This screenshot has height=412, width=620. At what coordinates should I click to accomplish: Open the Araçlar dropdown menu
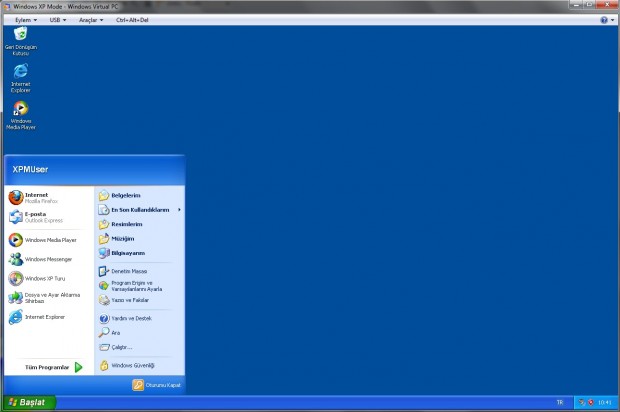[x=91, y=20]
